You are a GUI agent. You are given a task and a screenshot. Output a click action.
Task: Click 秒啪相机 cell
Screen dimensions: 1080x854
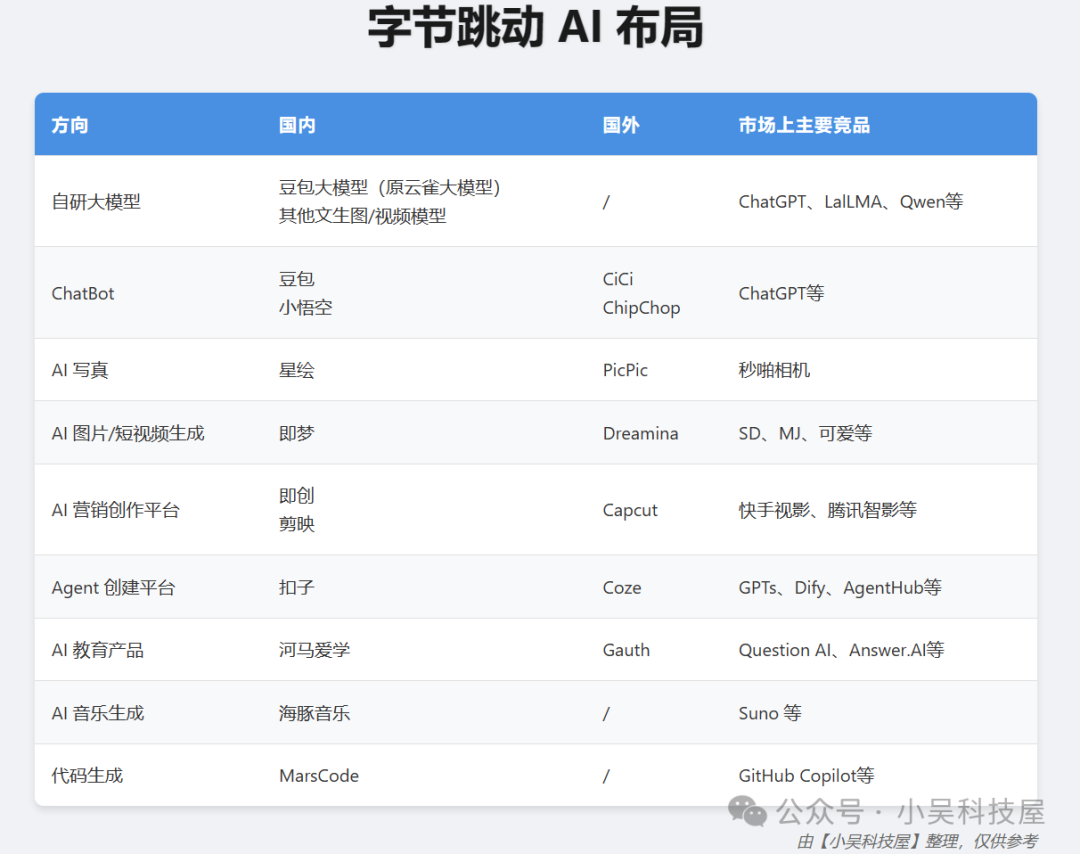click(x=774, y=371)
